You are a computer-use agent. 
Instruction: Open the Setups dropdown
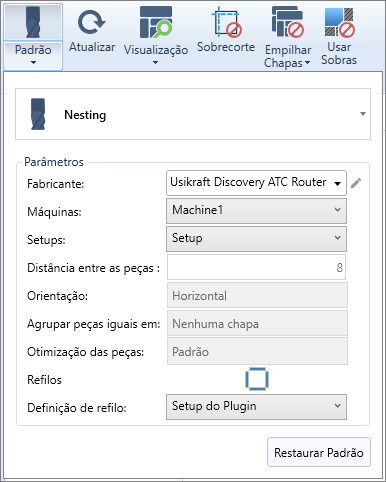tap(256, 239)
